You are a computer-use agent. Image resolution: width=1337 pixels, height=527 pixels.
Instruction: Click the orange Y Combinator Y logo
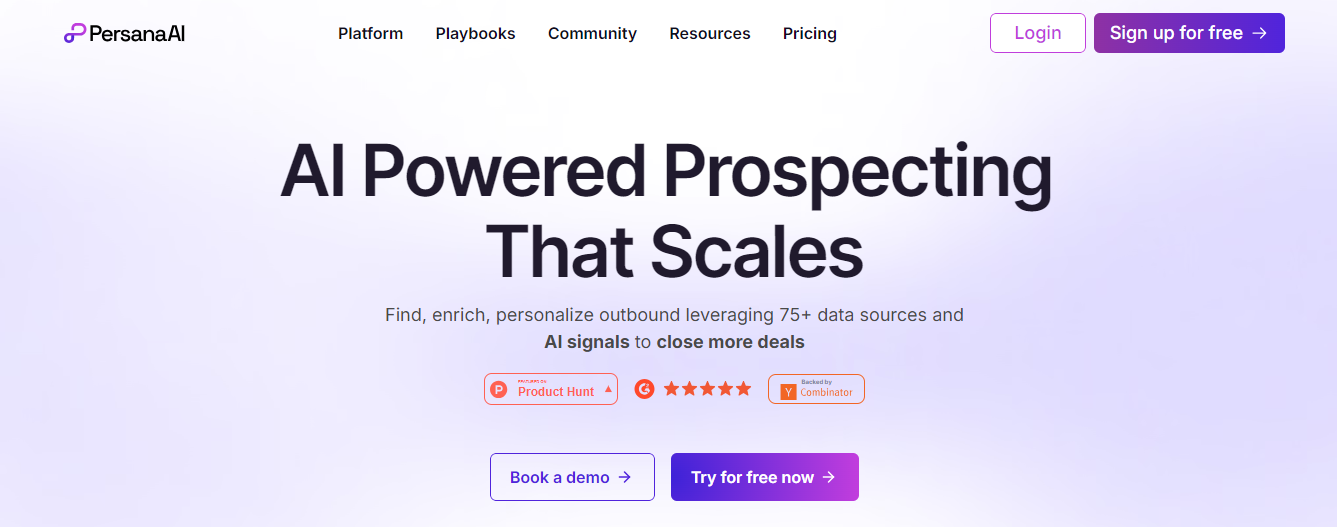pos(788,391)
